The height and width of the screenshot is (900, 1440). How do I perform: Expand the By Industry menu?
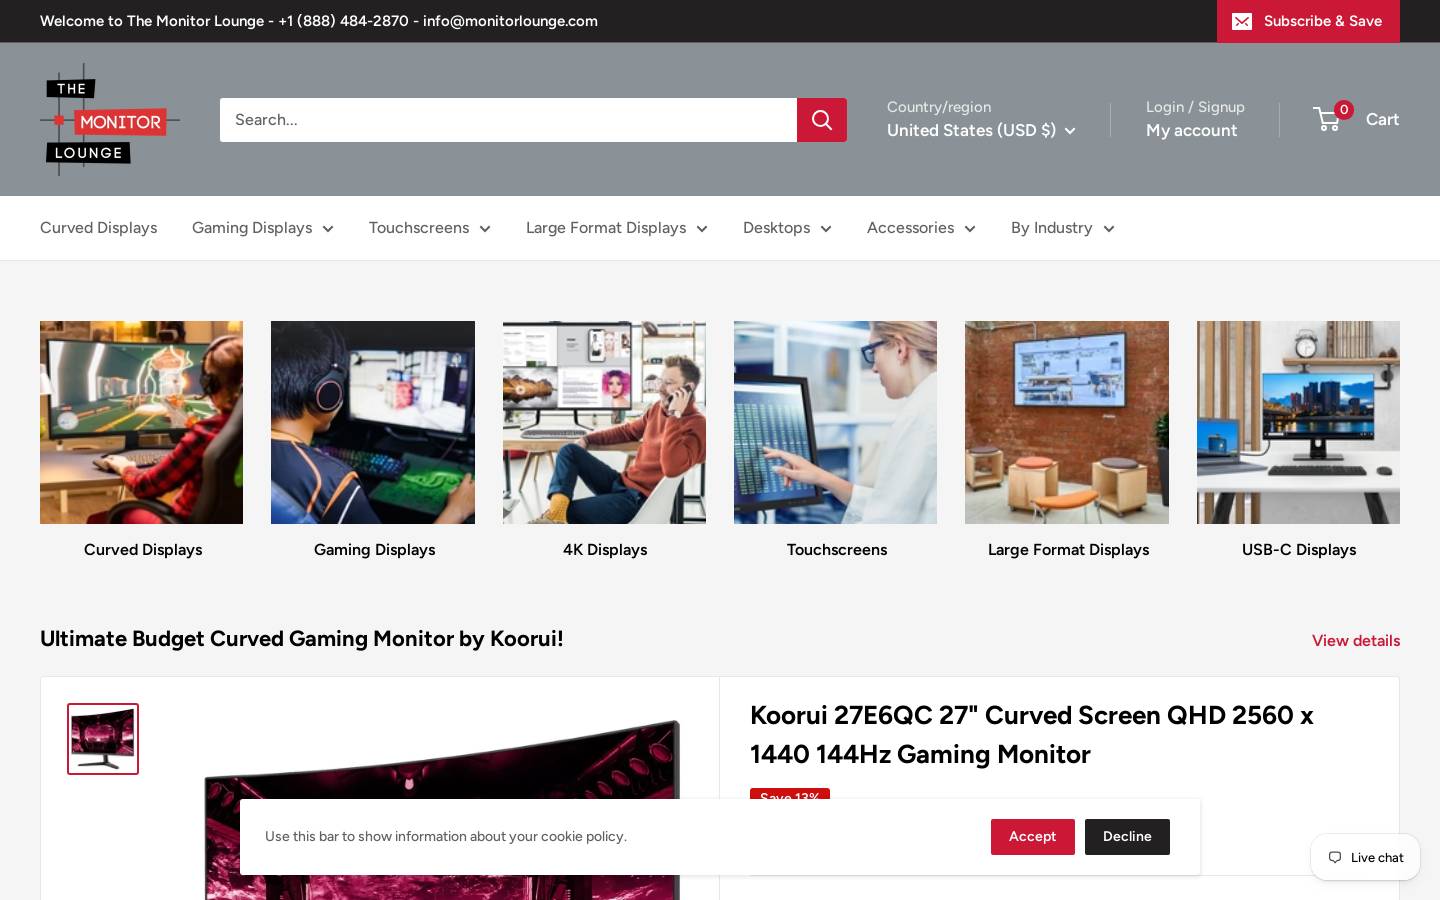pyautogui.click(x=1063, y=228)
